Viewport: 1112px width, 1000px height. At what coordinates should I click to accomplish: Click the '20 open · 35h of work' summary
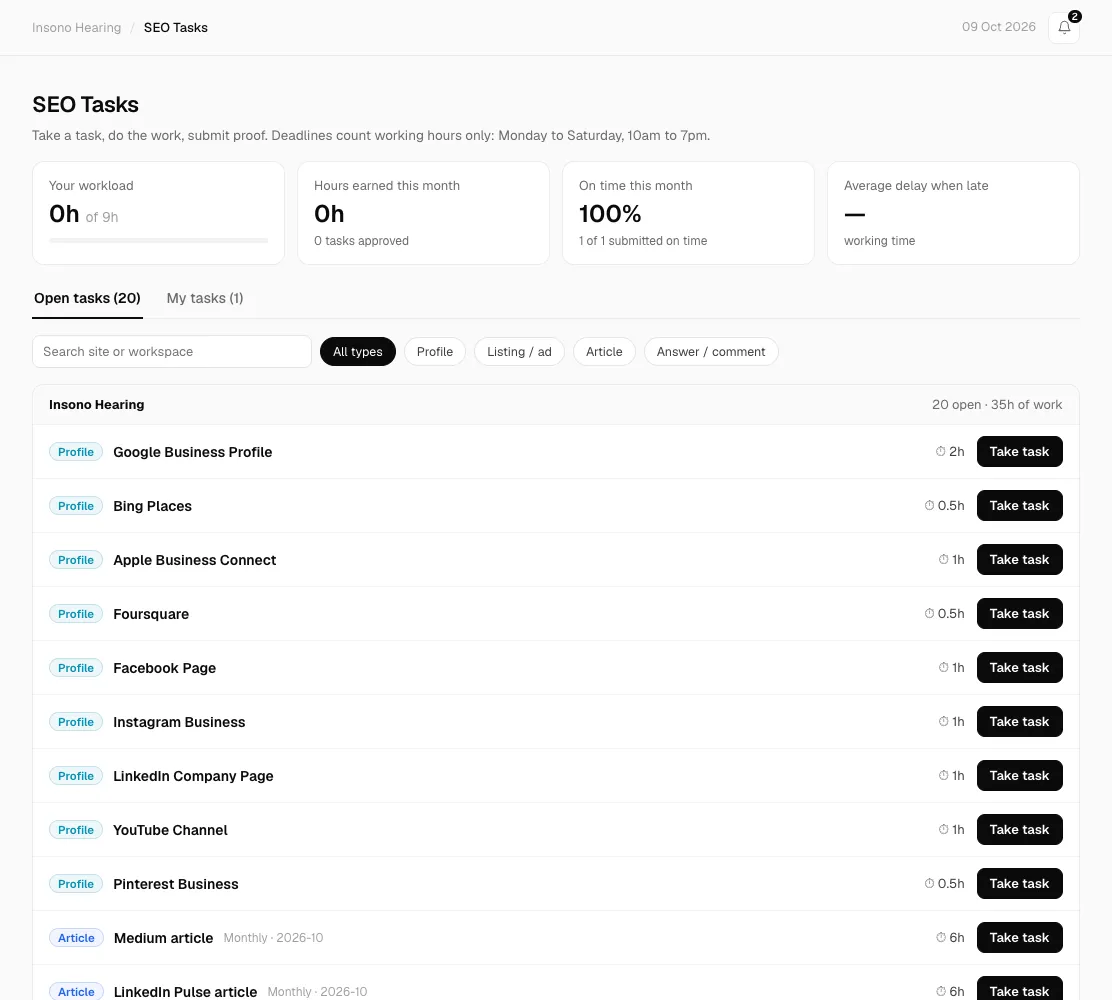(x=996, y=405)
